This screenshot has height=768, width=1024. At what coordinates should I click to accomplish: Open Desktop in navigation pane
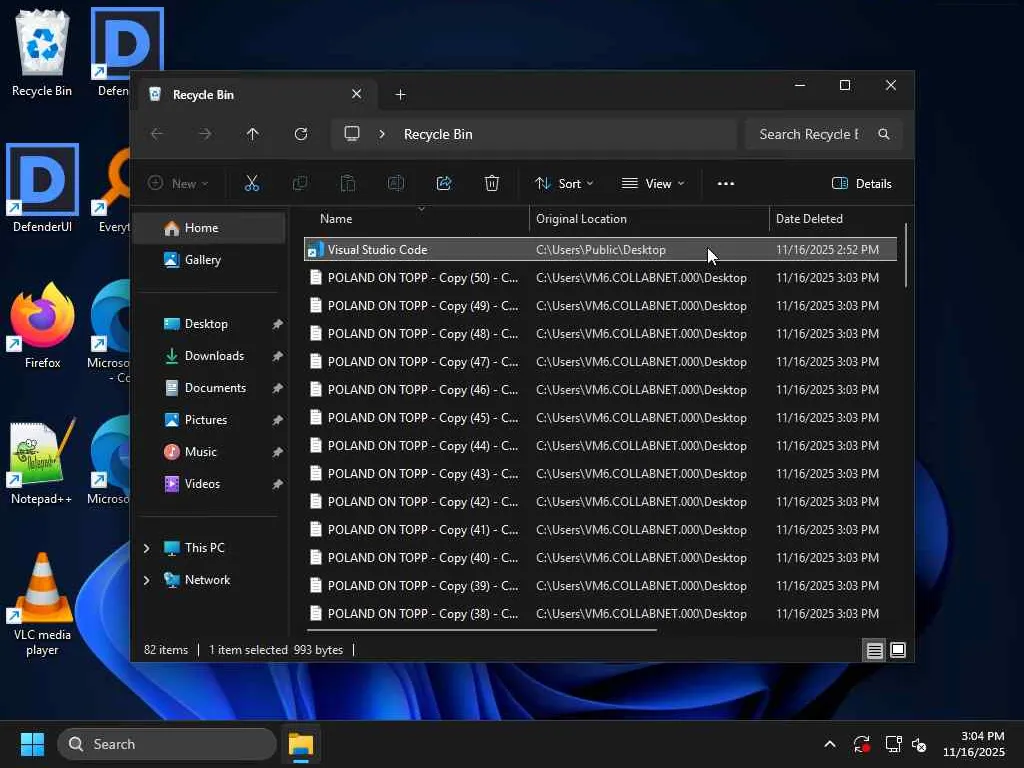tap(210, 324)
